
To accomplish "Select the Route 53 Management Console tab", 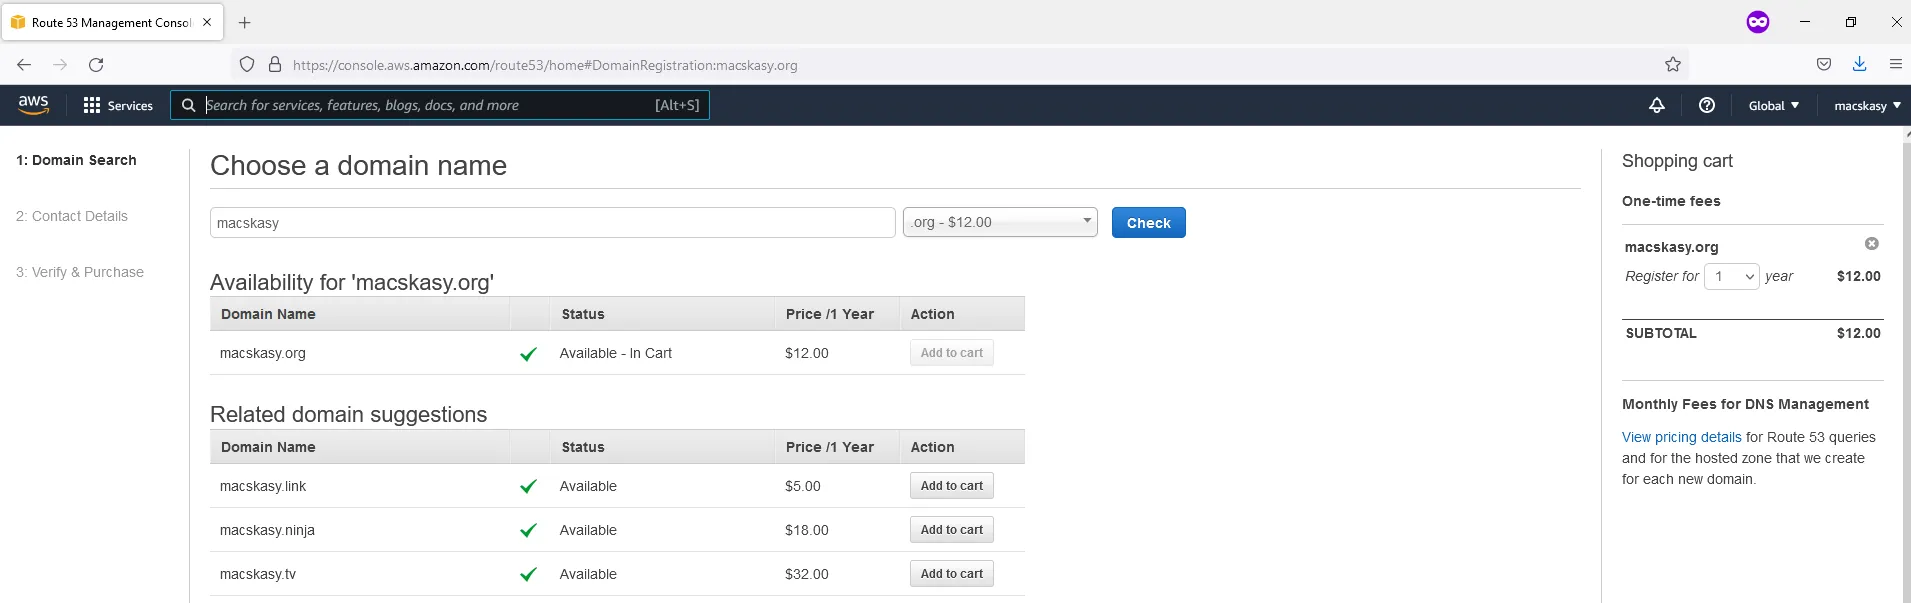I will [x=112, y=22].
